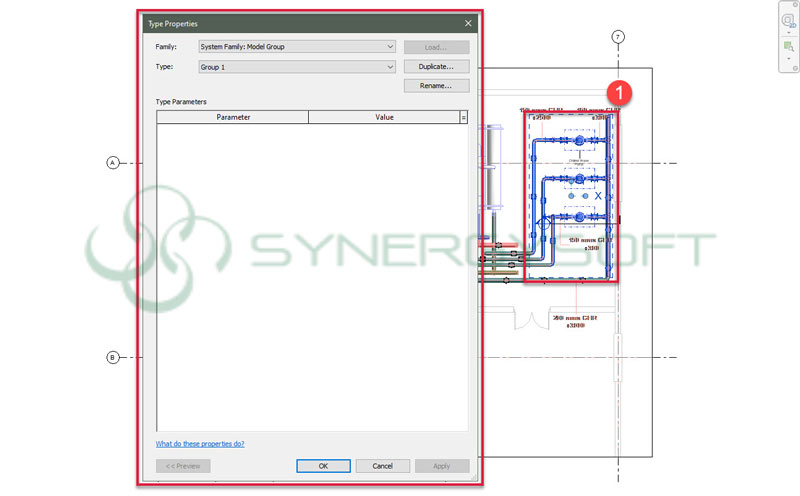The height and width of the screenshot is (496, 800).
Task: Click the Parameter column header
Action: pyautogui.click(x=233, y=117)
